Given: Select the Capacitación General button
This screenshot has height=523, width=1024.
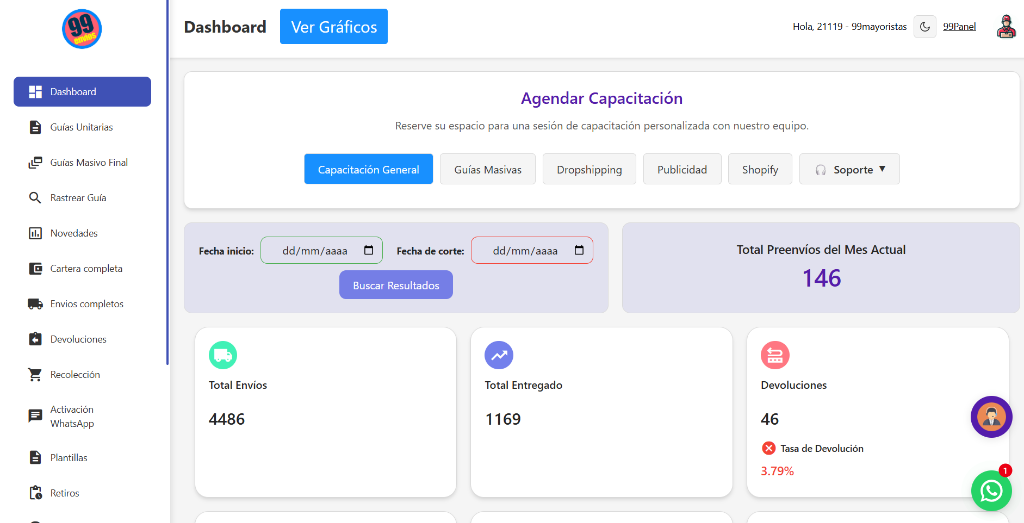Looking at the screenshot, I should [368, 170].
